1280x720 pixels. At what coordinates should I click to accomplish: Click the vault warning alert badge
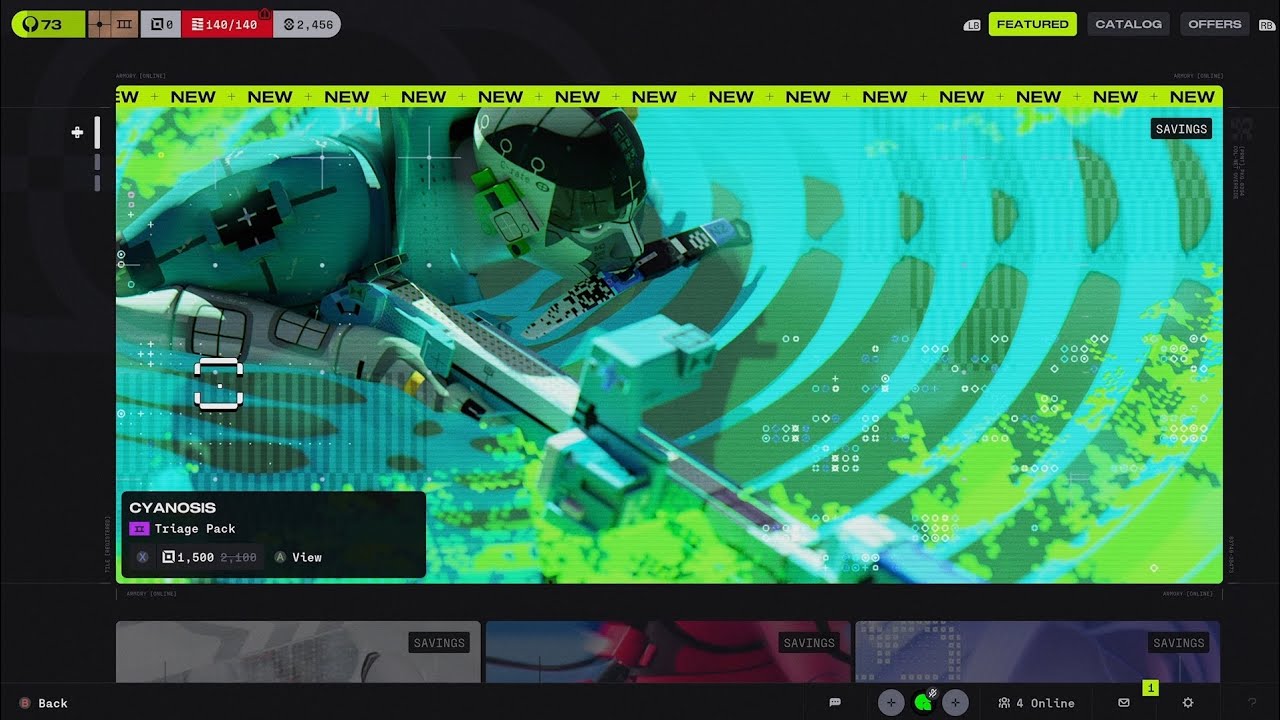(x=265, y=13)
